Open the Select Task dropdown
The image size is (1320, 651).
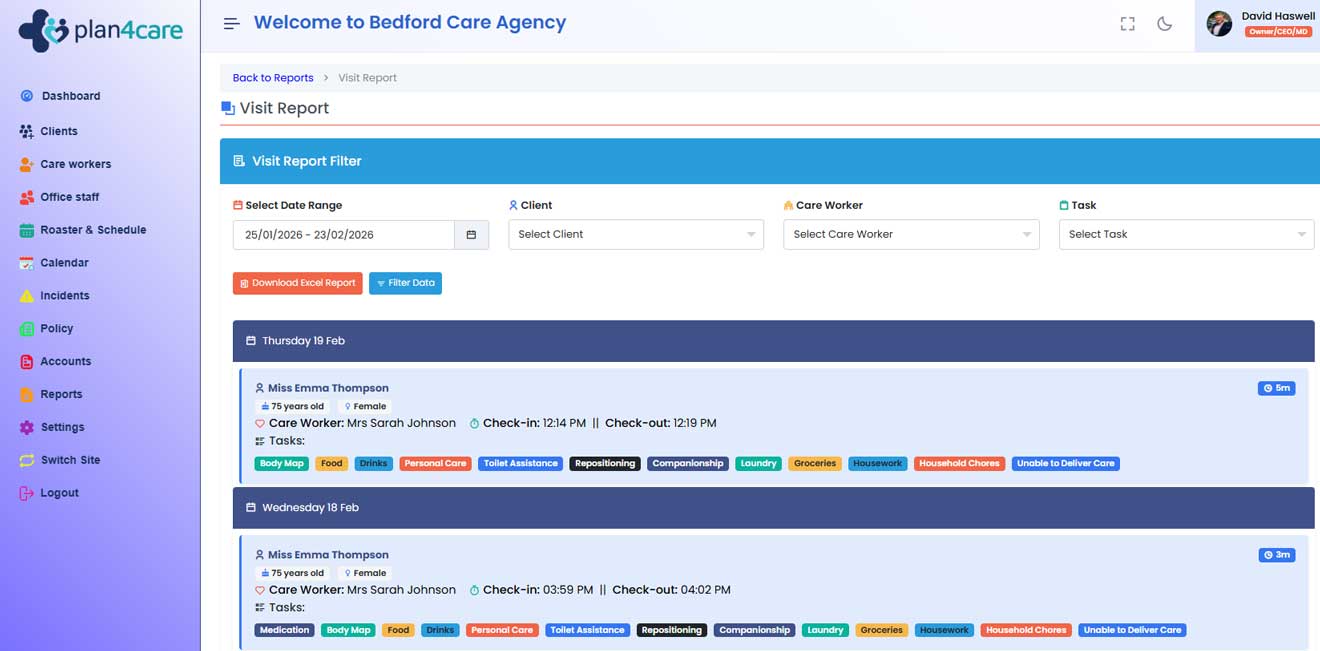click(x=1186, y=235)
